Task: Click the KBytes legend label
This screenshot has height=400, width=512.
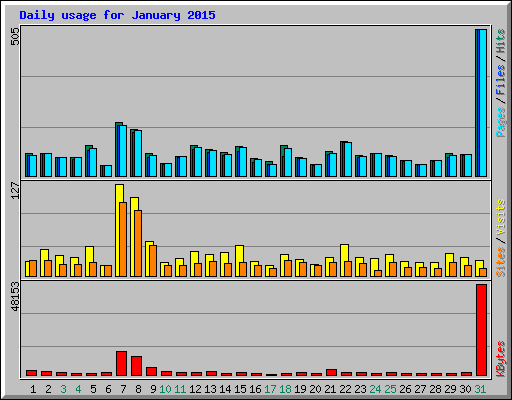Action: [x=500, y=359]
